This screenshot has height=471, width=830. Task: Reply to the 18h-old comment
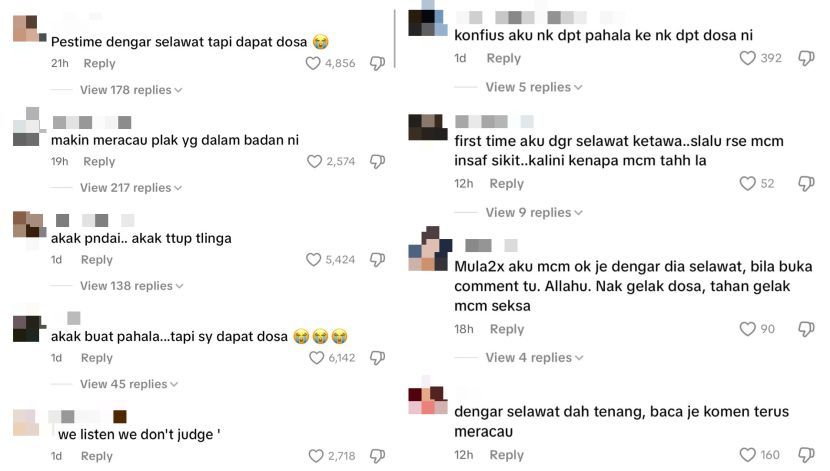[507, 329]
